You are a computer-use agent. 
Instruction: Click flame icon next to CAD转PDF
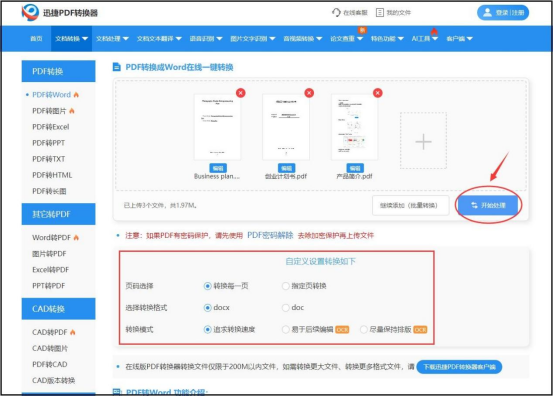click(72, 332)
